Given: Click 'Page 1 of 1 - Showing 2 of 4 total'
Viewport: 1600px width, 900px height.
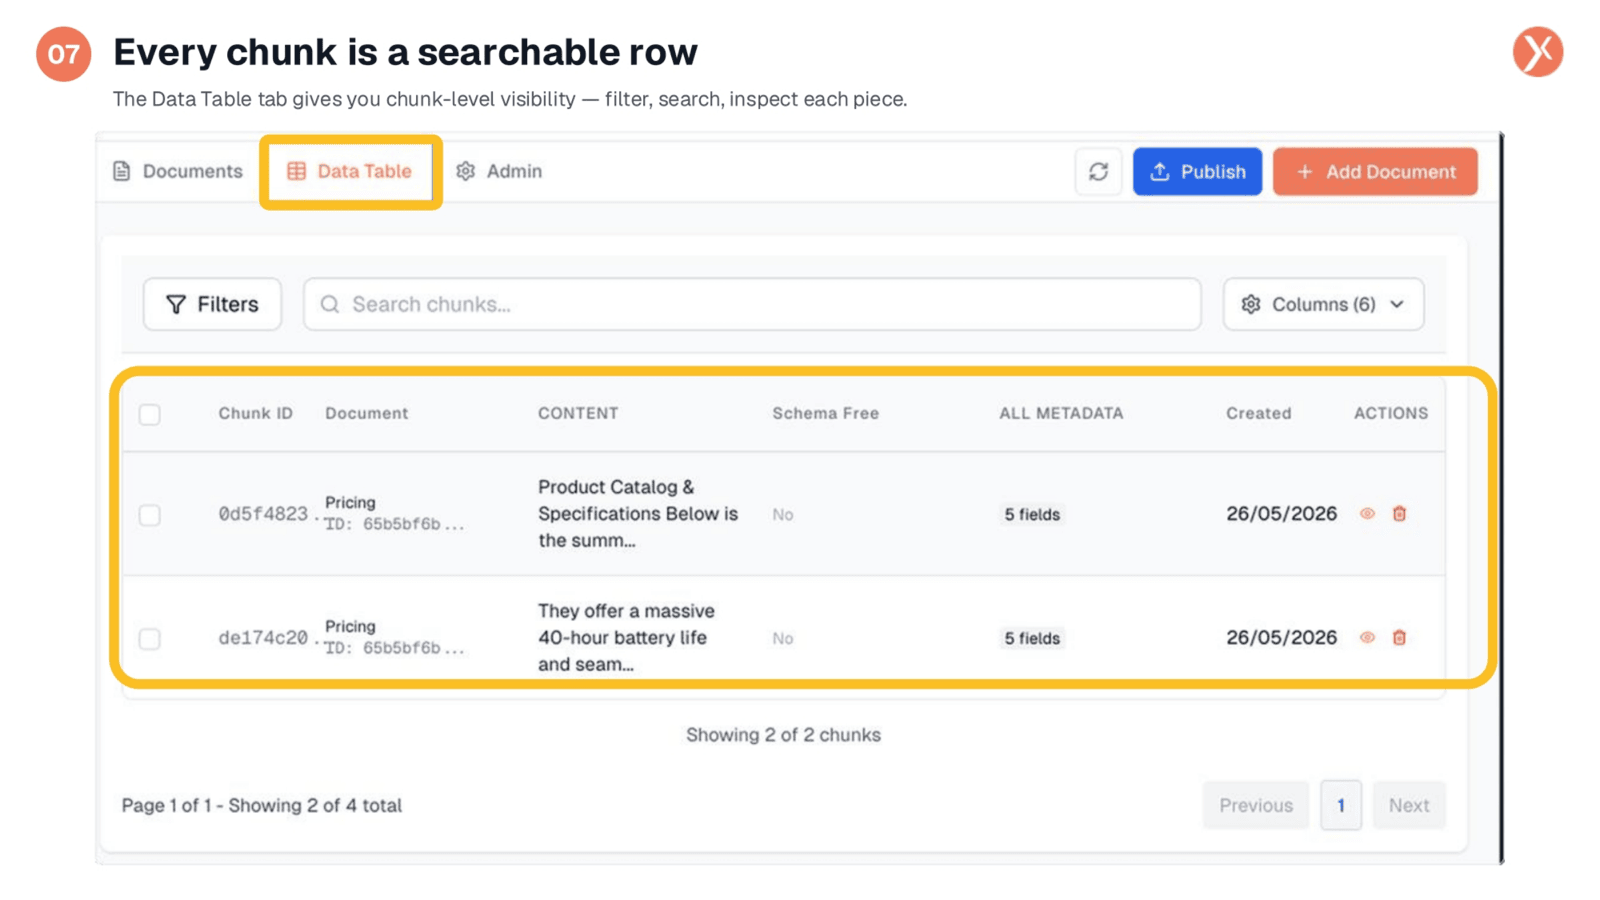Looking at the screenshot, I should (262, 805).
